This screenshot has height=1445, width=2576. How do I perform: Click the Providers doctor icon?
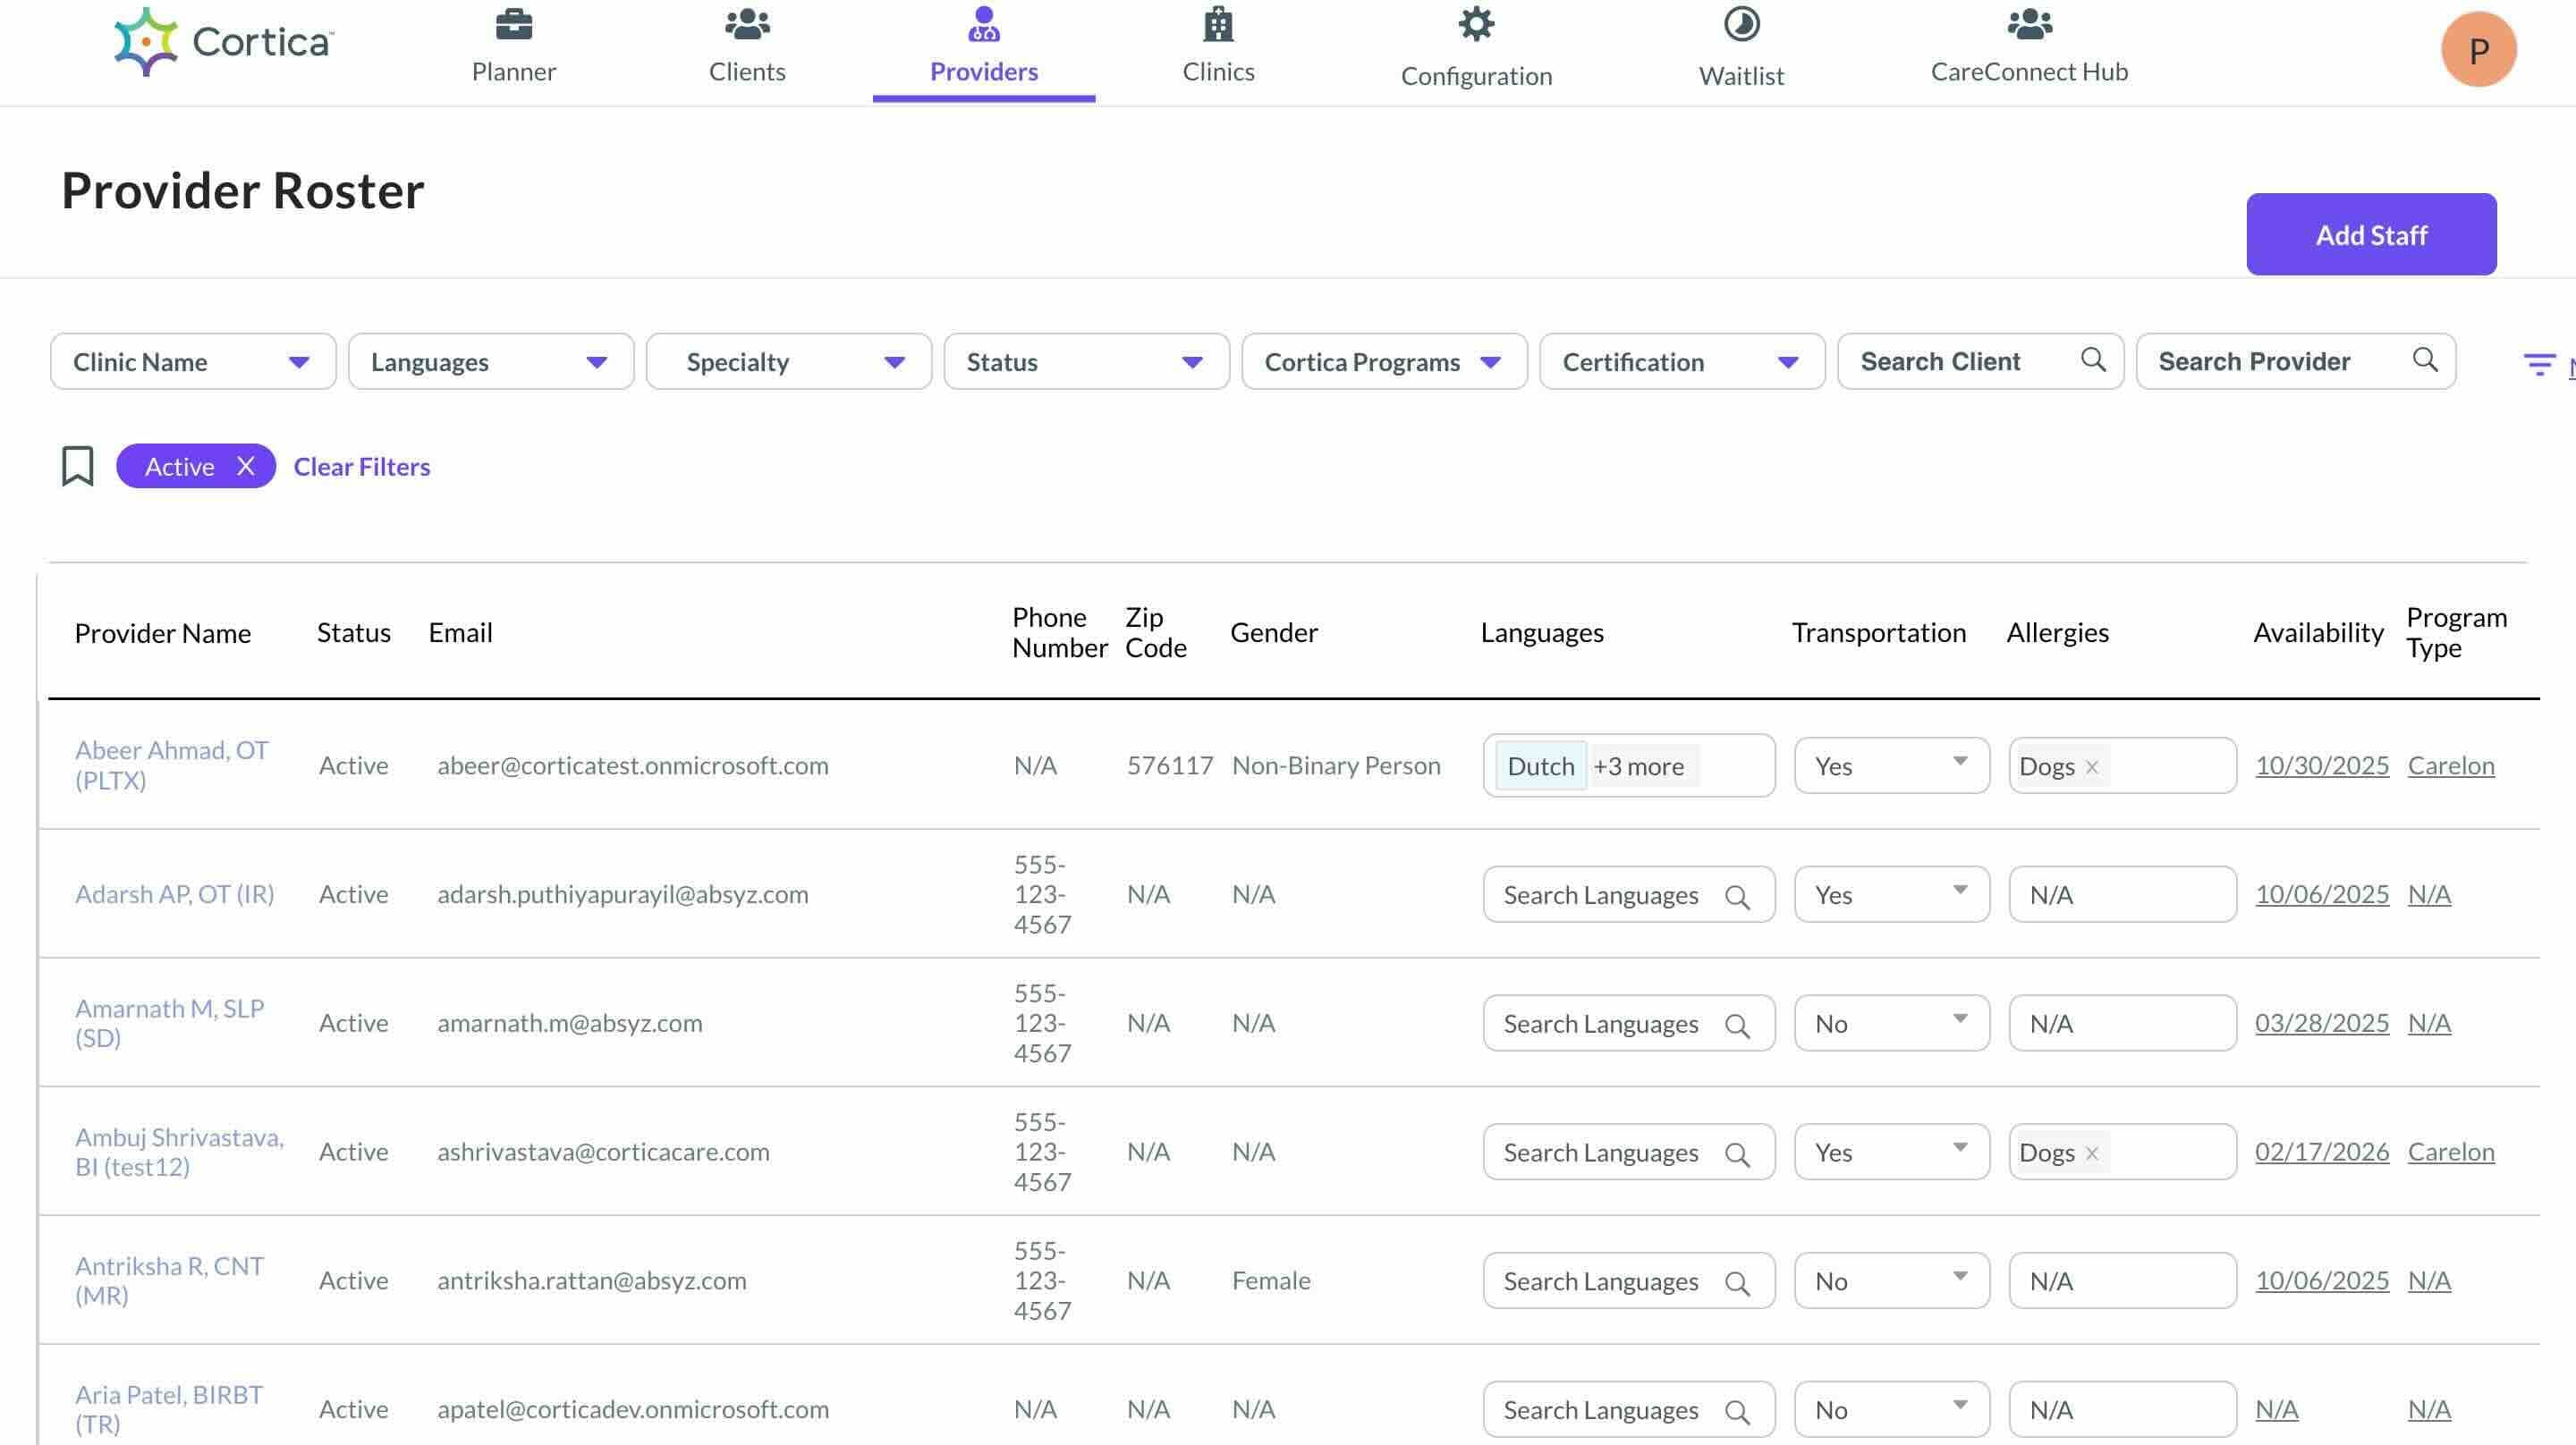click(x=984, y=24)
